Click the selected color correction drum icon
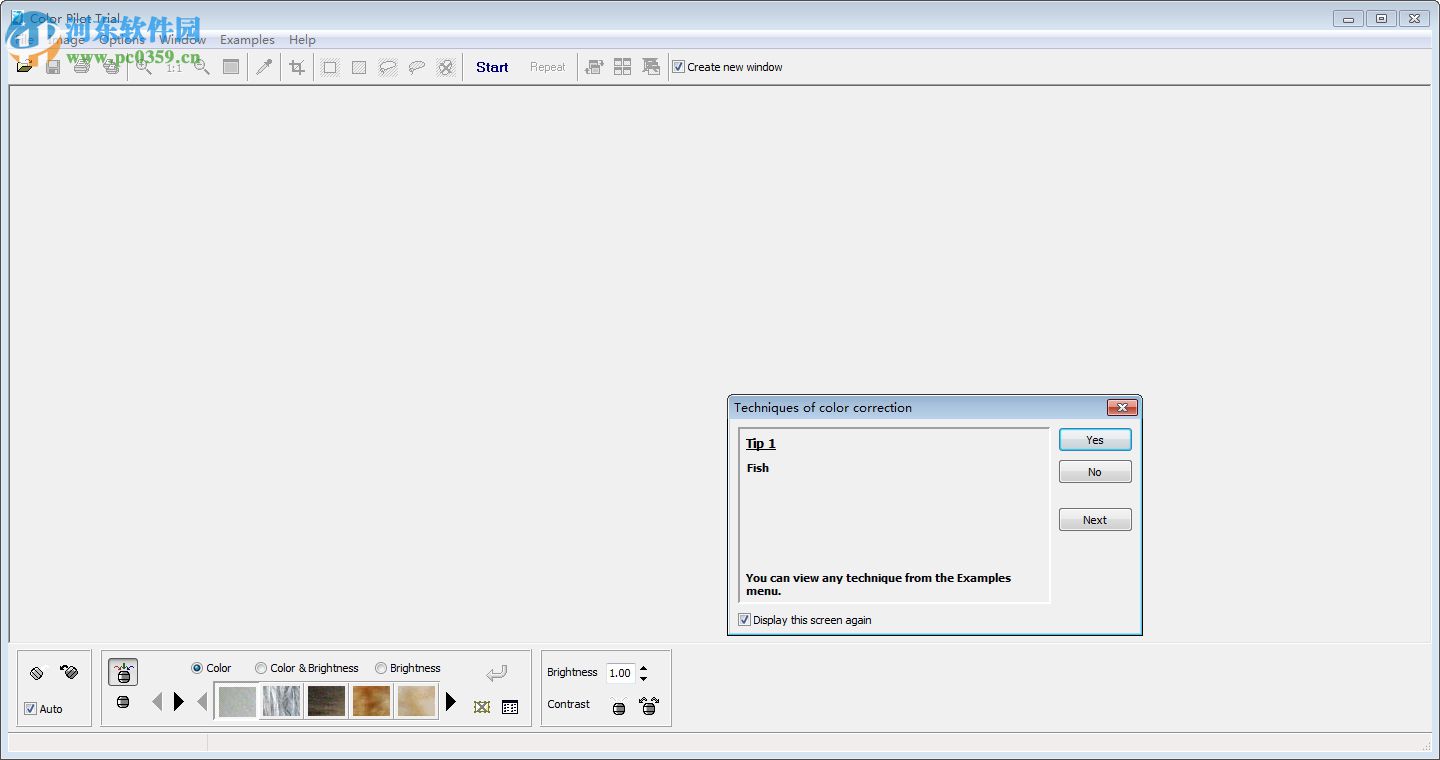Screen dimensions: 1440x760 (123, 672)
